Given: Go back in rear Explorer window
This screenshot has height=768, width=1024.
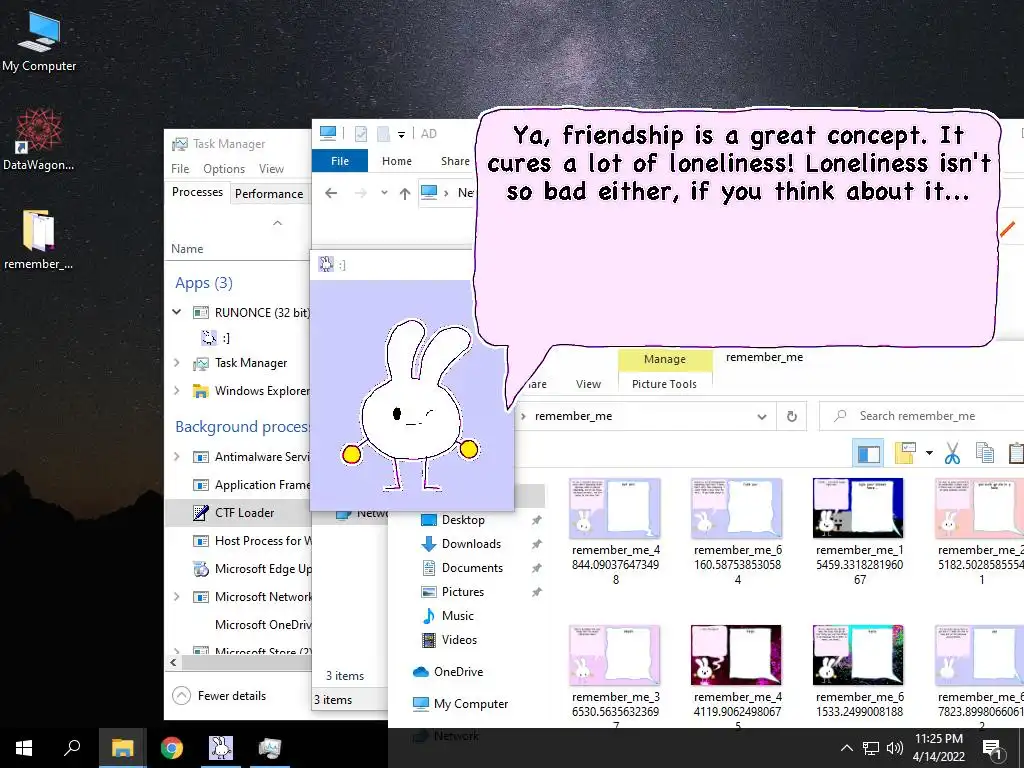Looking at the screenshot, I should coord(331,193).
